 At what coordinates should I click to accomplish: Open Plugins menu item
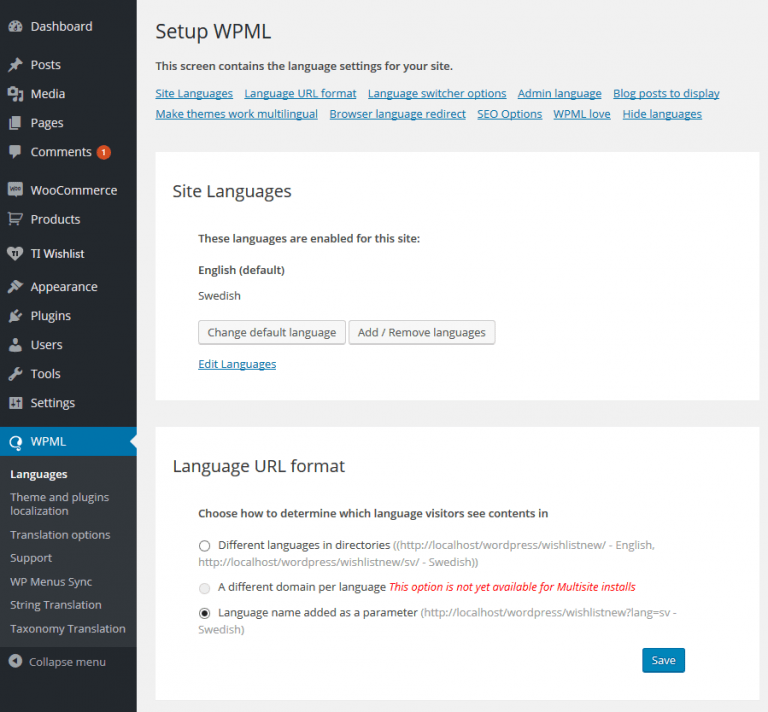coord(50,316)
